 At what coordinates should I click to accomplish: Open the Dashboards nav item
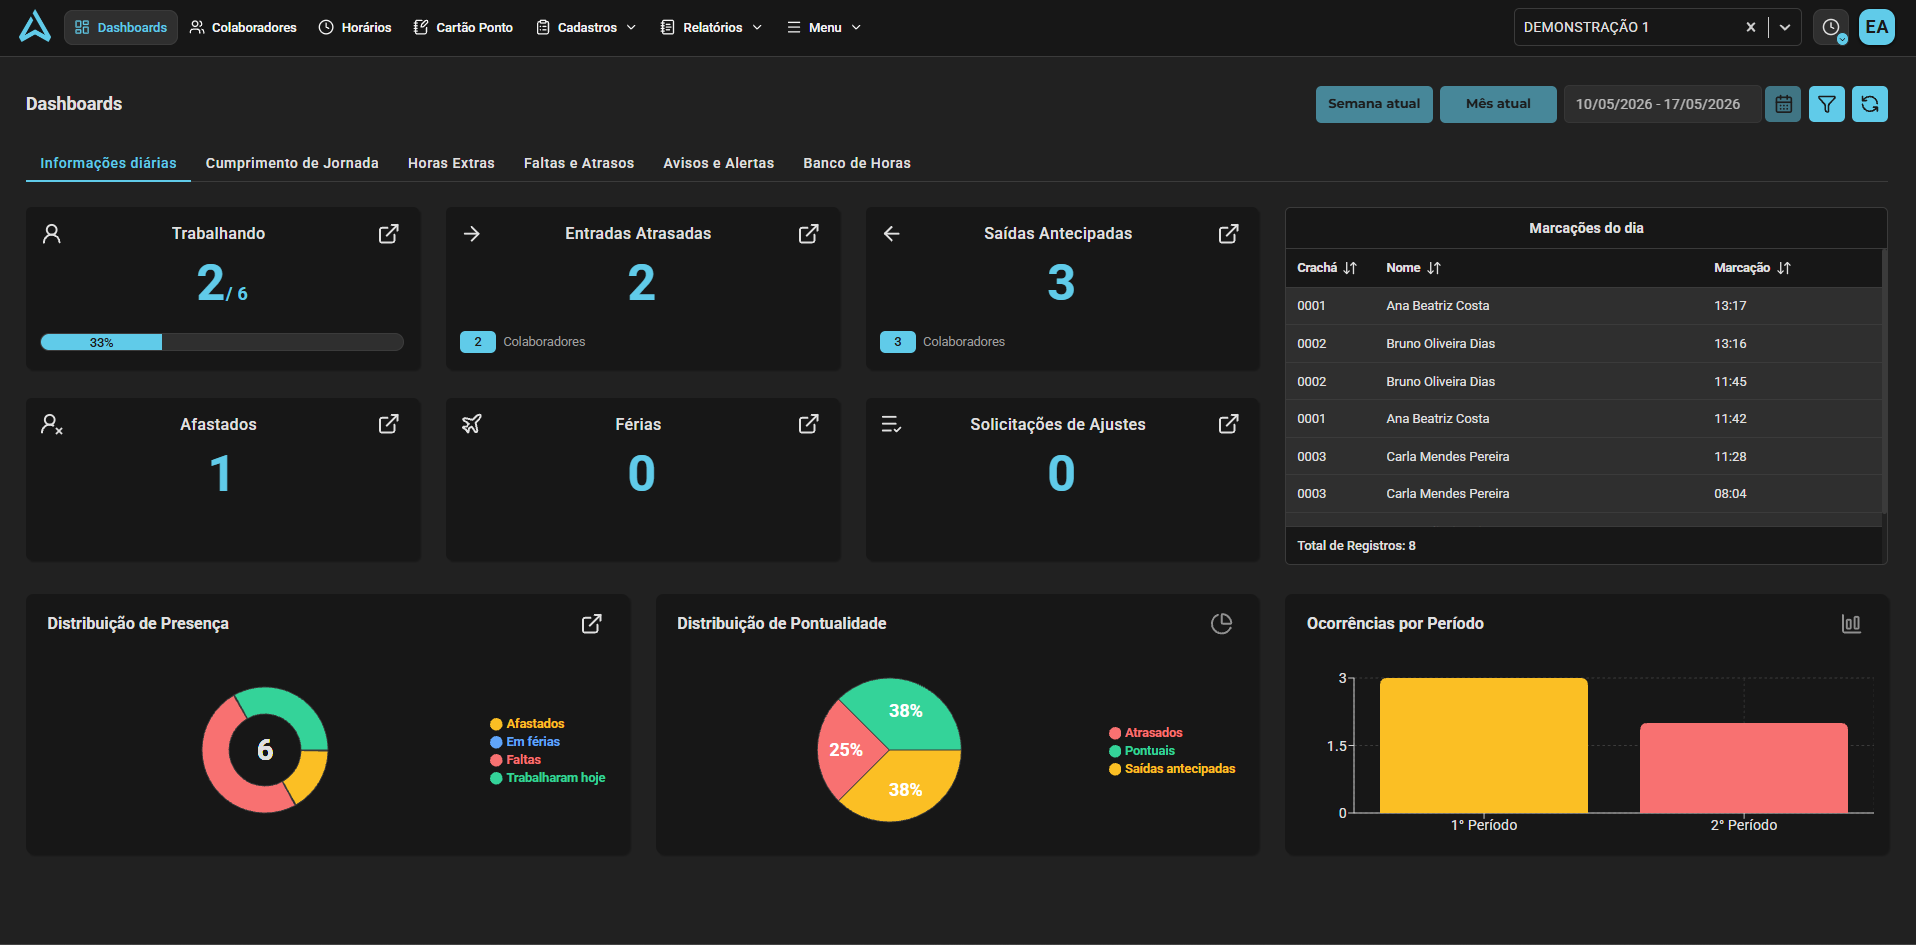pos(121,27)
